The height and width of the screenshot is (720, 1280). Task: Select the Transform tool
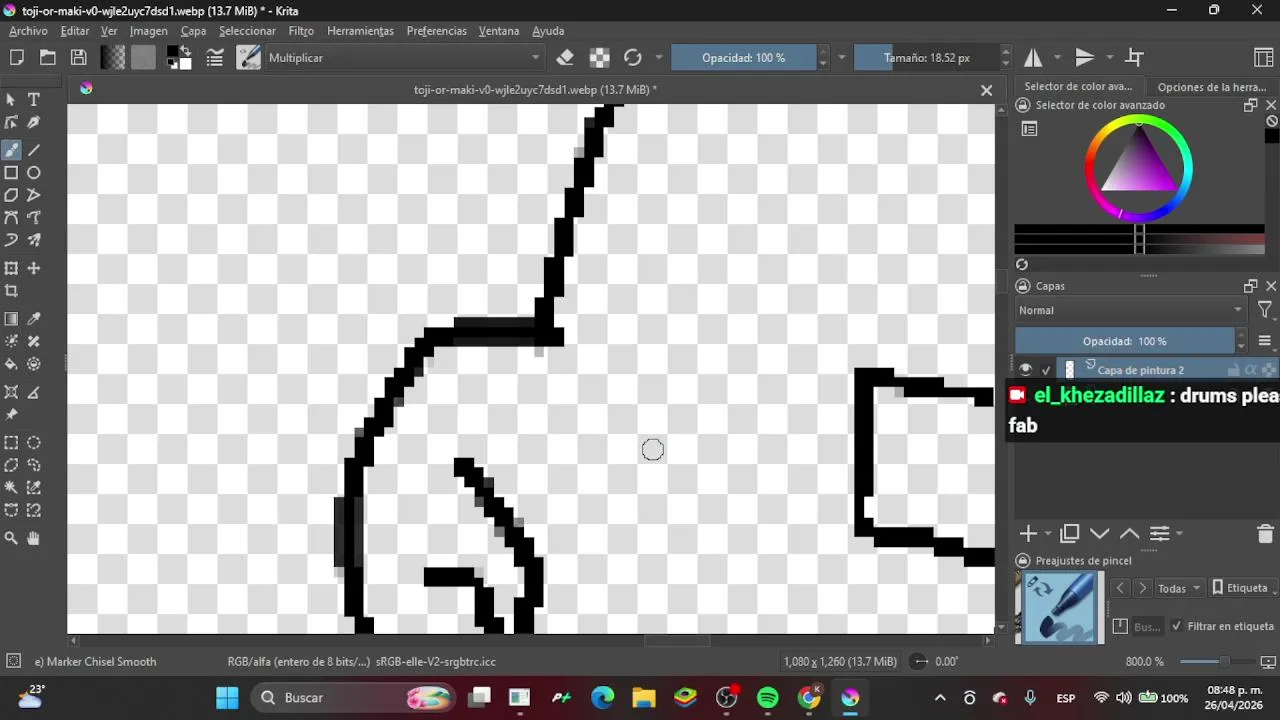pyautogui.click(x=11, y=268)
